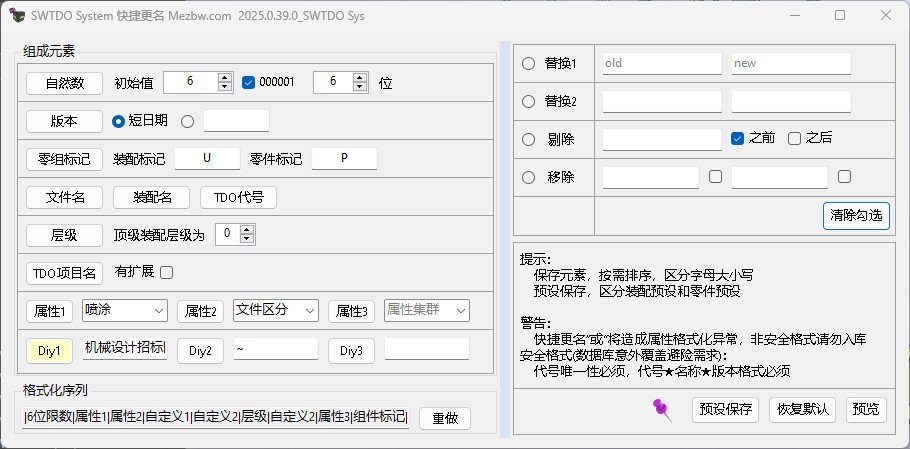Click the 顶级装配层级为 spinner control

pyautogui.click(x=235, y=235)
